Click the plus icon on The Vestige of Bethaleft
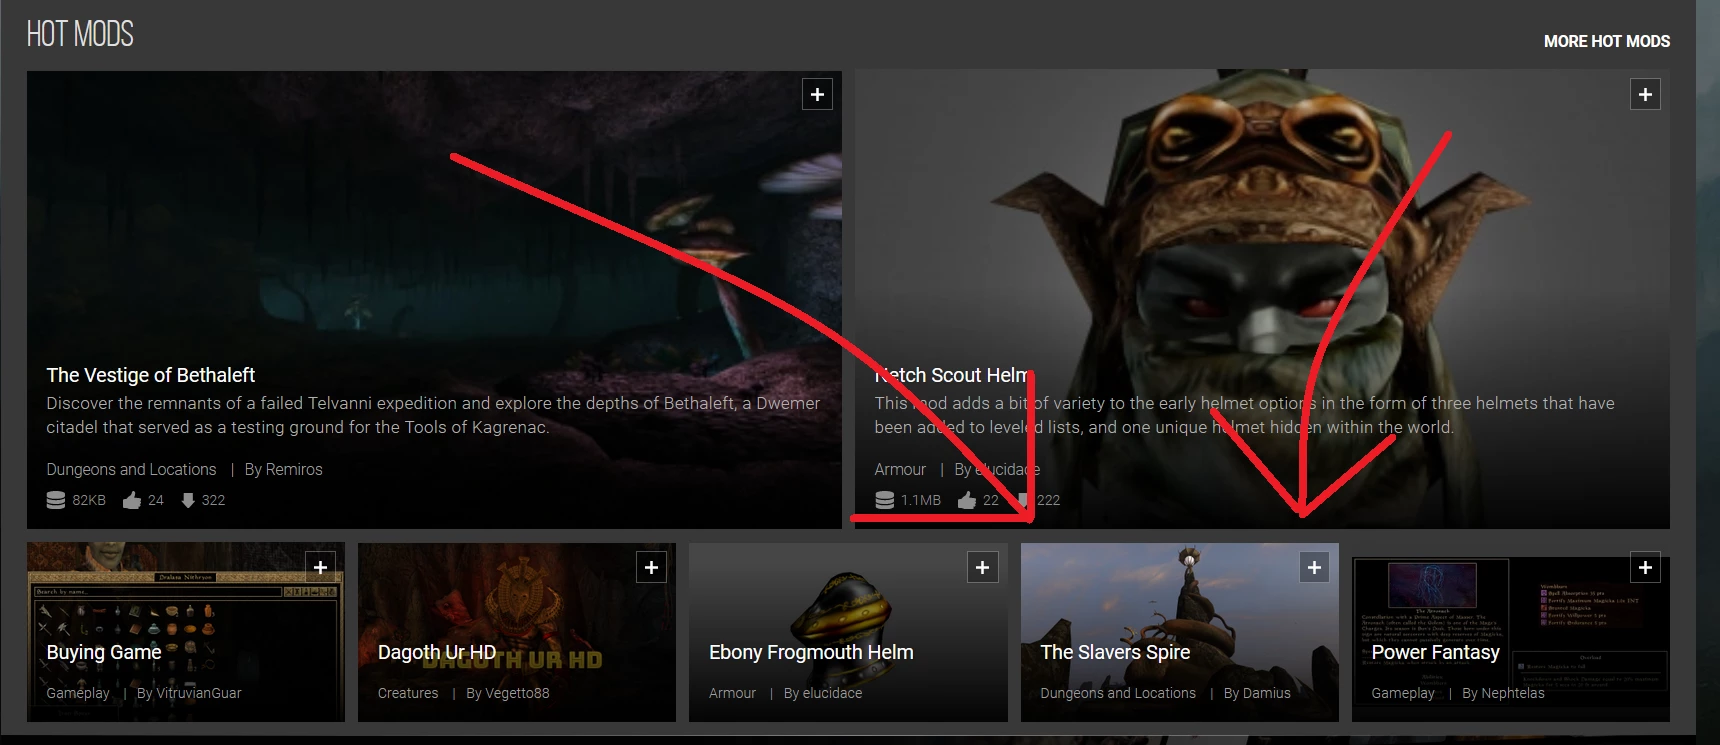This screenshot has width=1720, height=745. [817, 94]
